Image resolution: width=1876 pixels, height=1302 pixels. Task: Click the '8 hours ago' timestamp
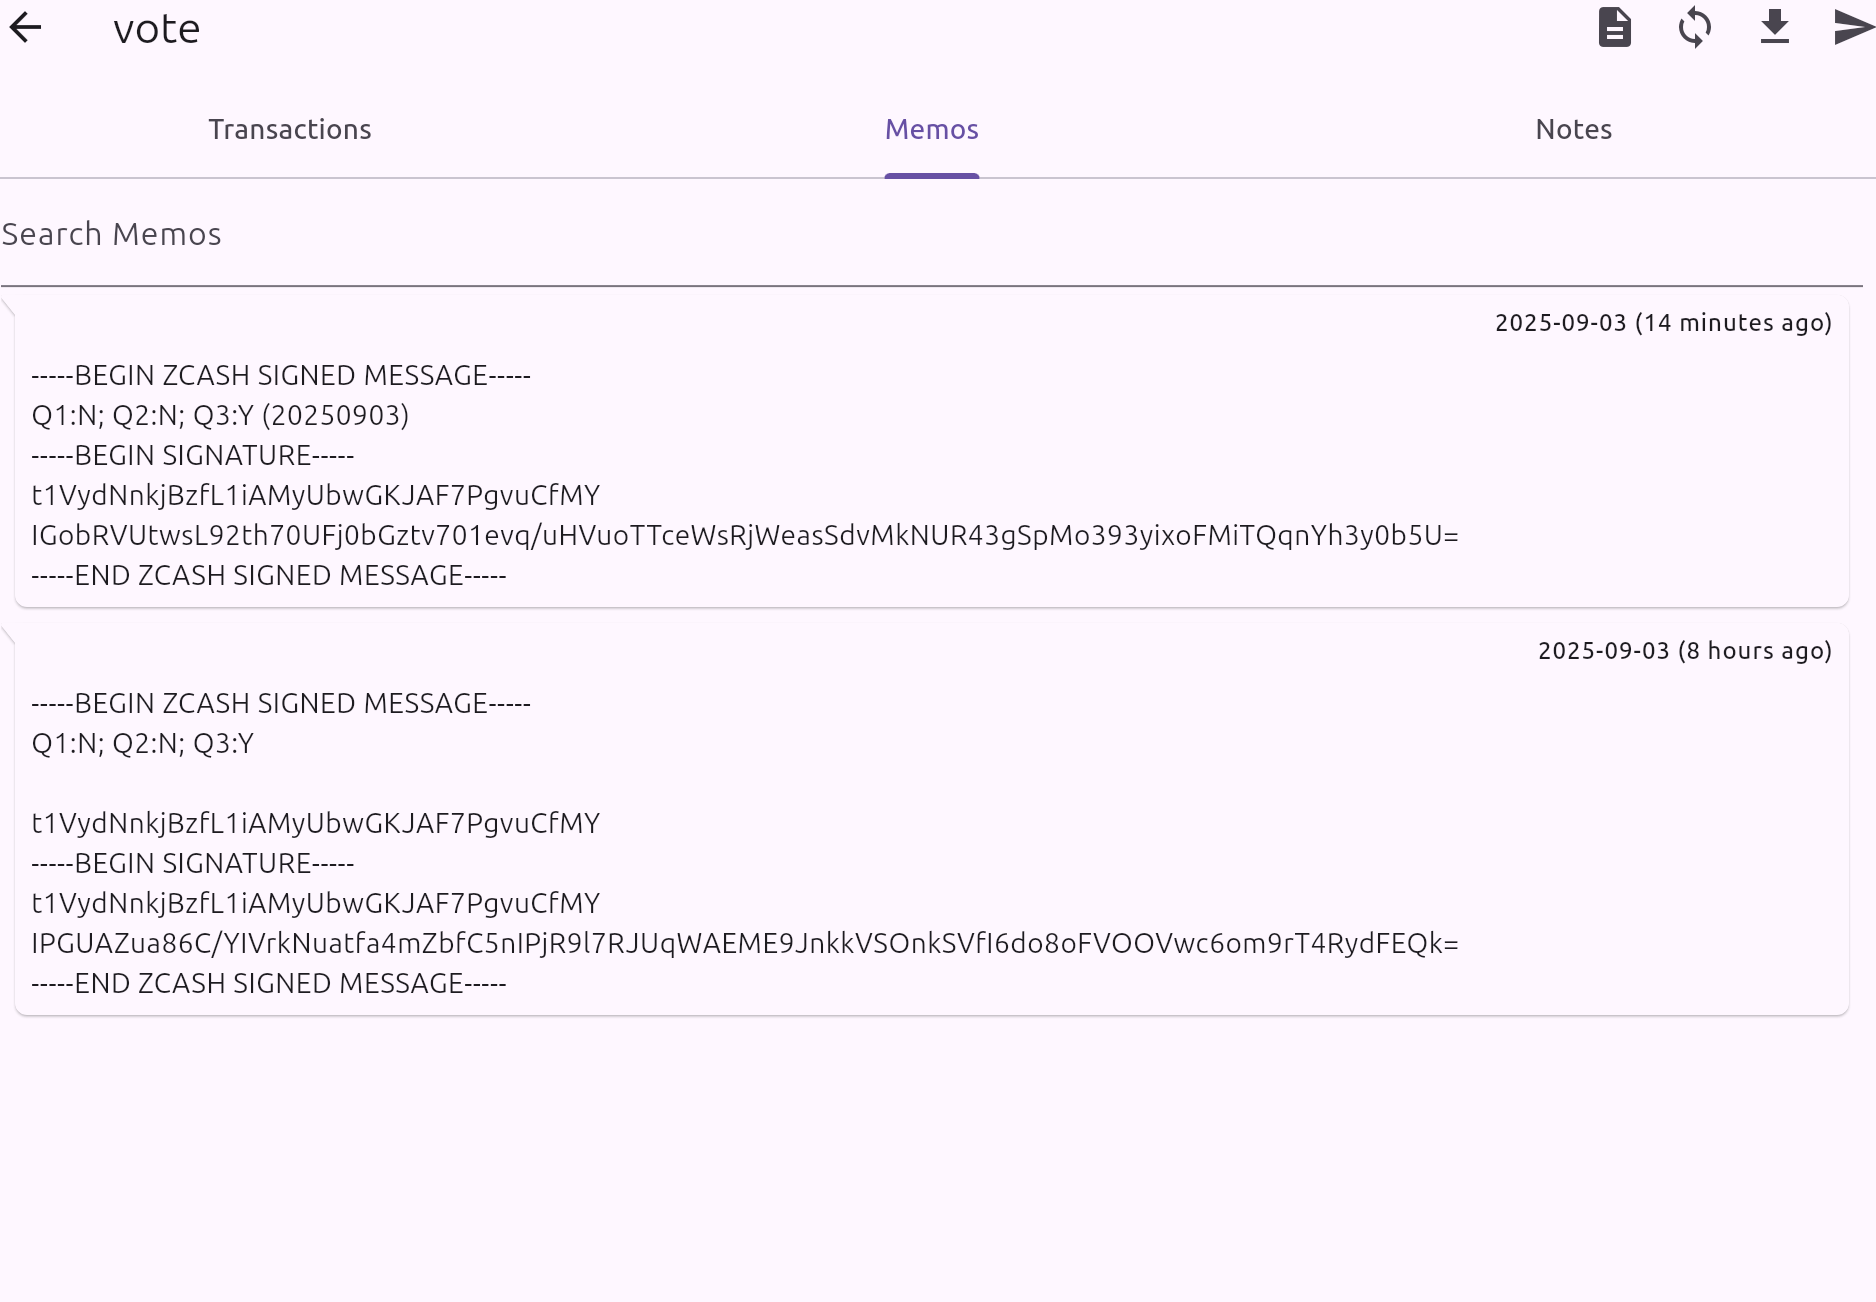point(1684,651)
